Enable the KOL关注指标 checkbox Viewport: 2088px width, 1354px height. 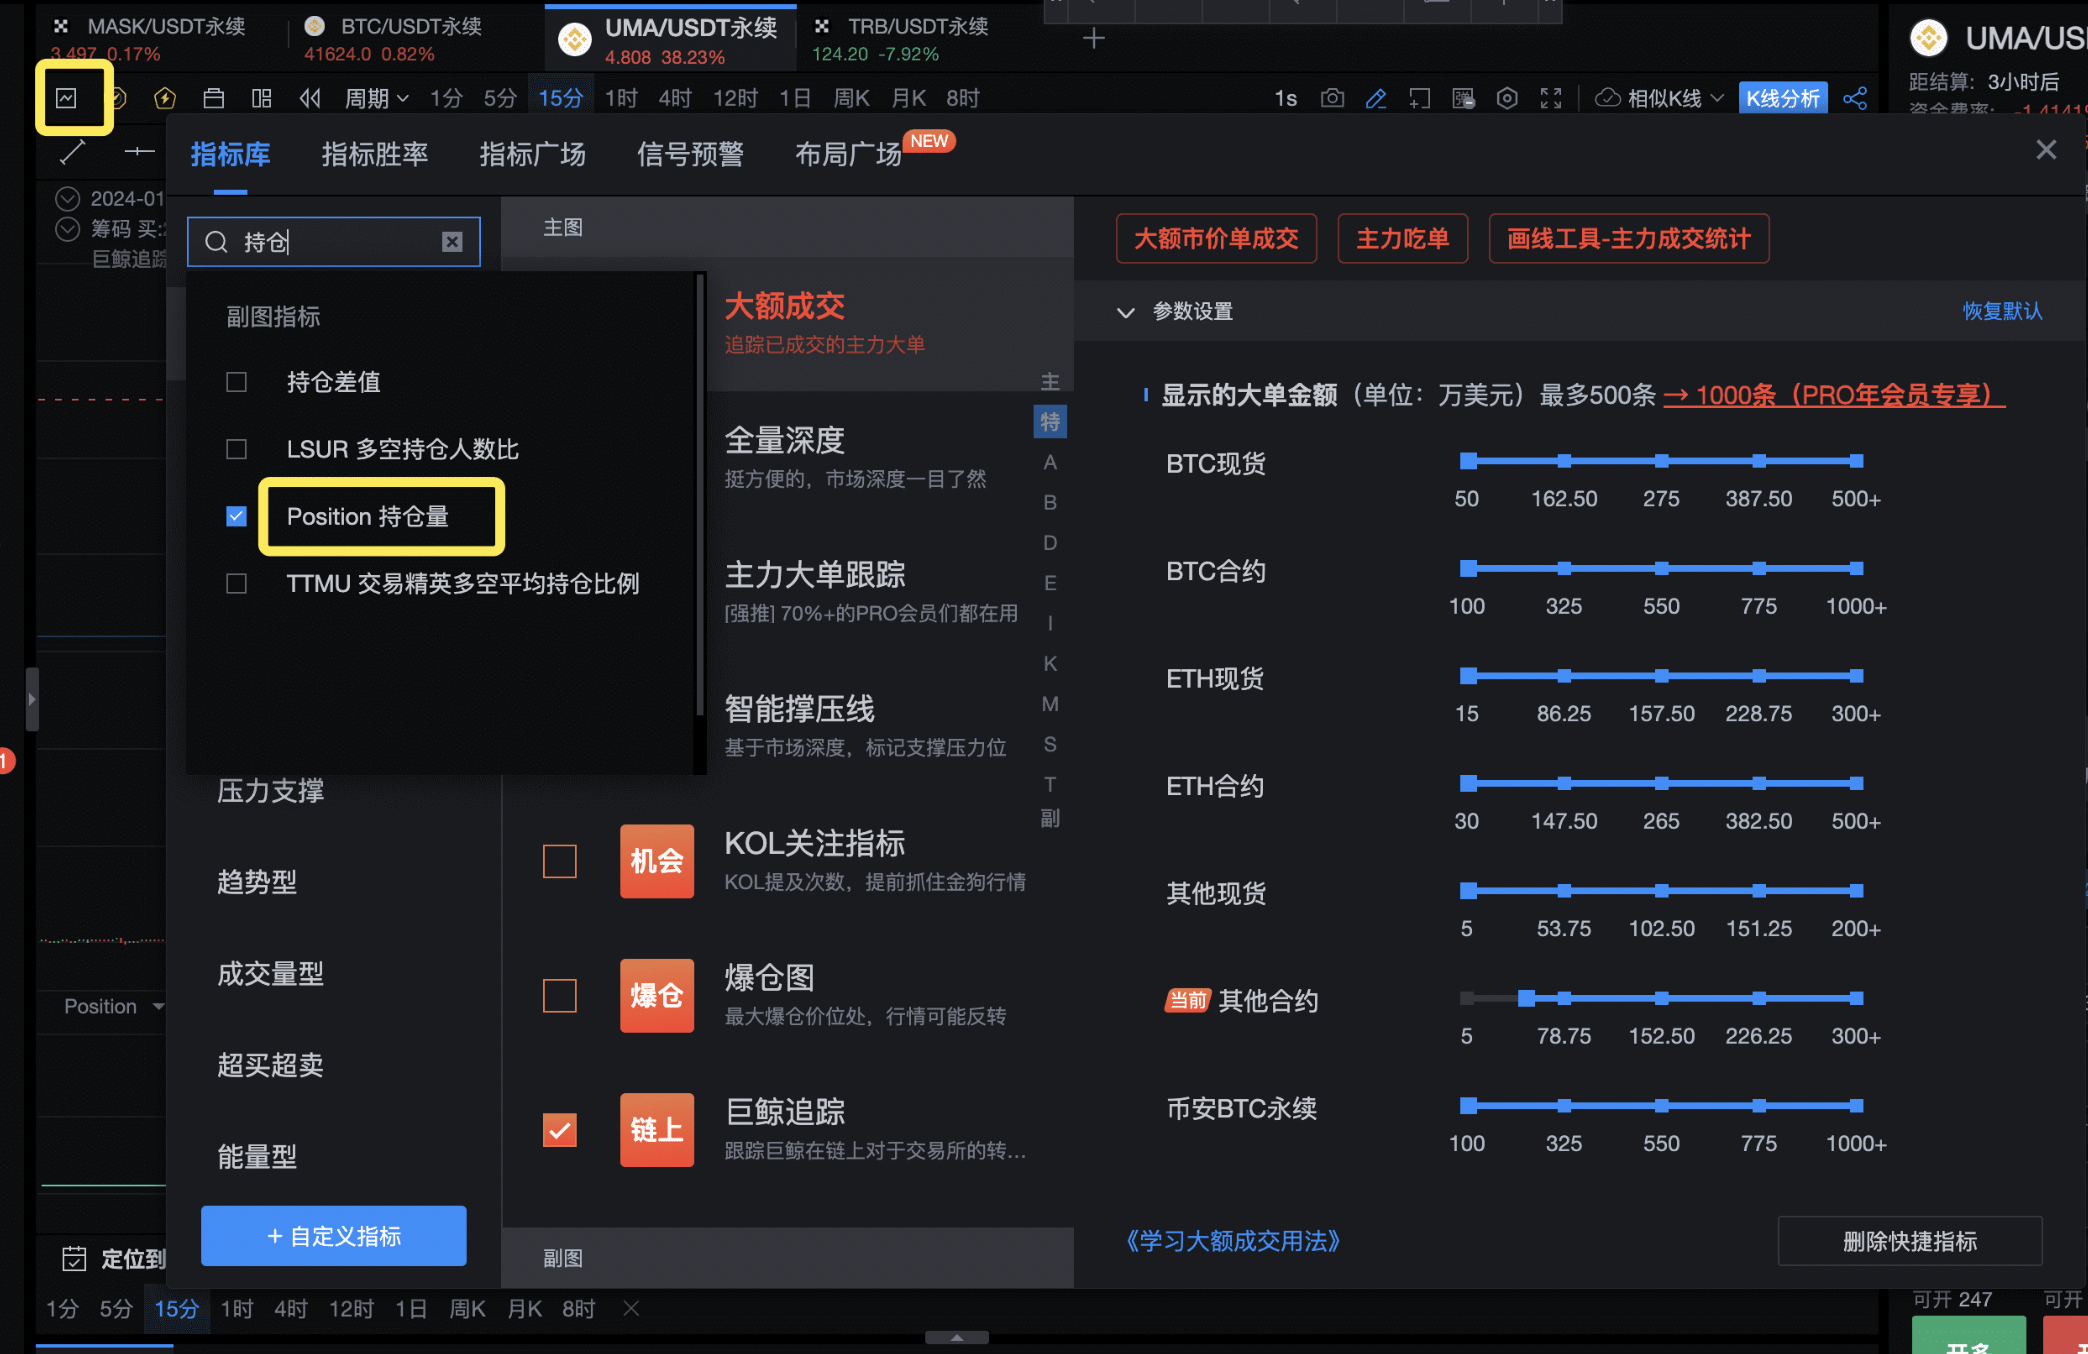[x=560, y=861]
